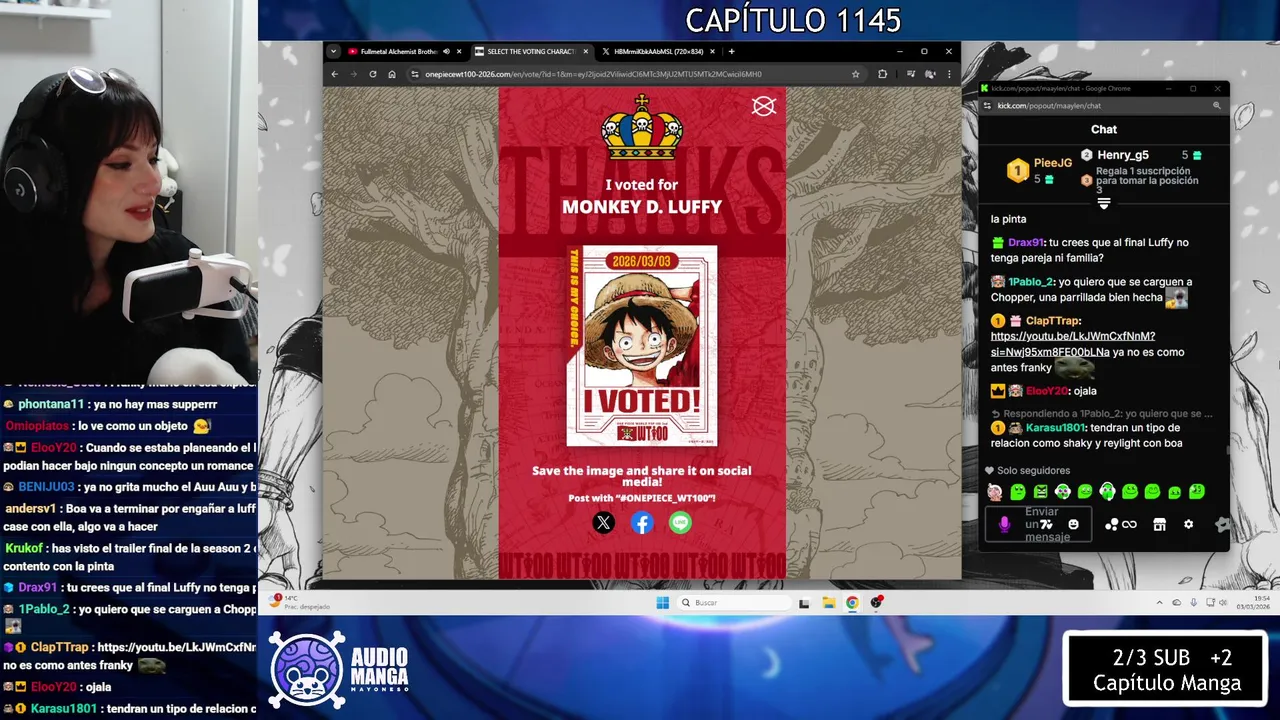Close the voting thanks popup X icon
Viewport: 1280px width, 720px height.
tap(764, 106)
